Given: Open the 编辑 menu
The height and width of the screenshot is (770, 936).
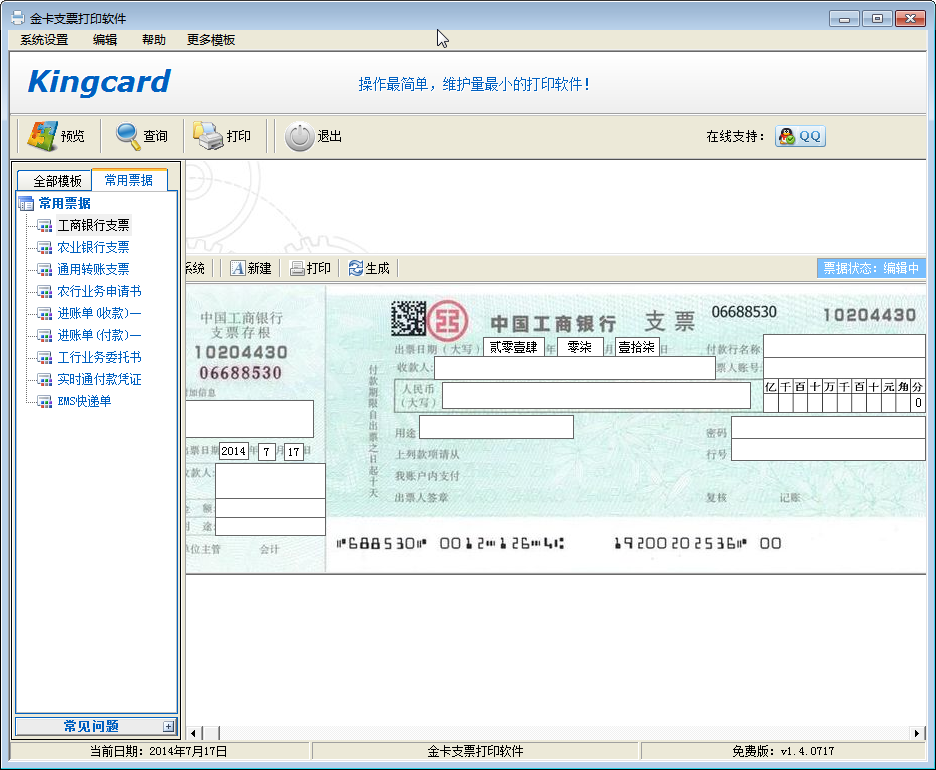Looking at the screenshot, I should (105, 40).
